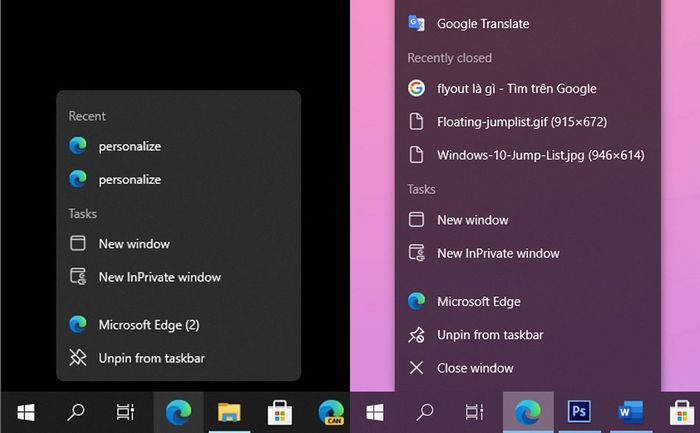Screen dimensions: 700x433
Task: Reopen the "flyout là gì" Google search
Action: pos(516,88)
